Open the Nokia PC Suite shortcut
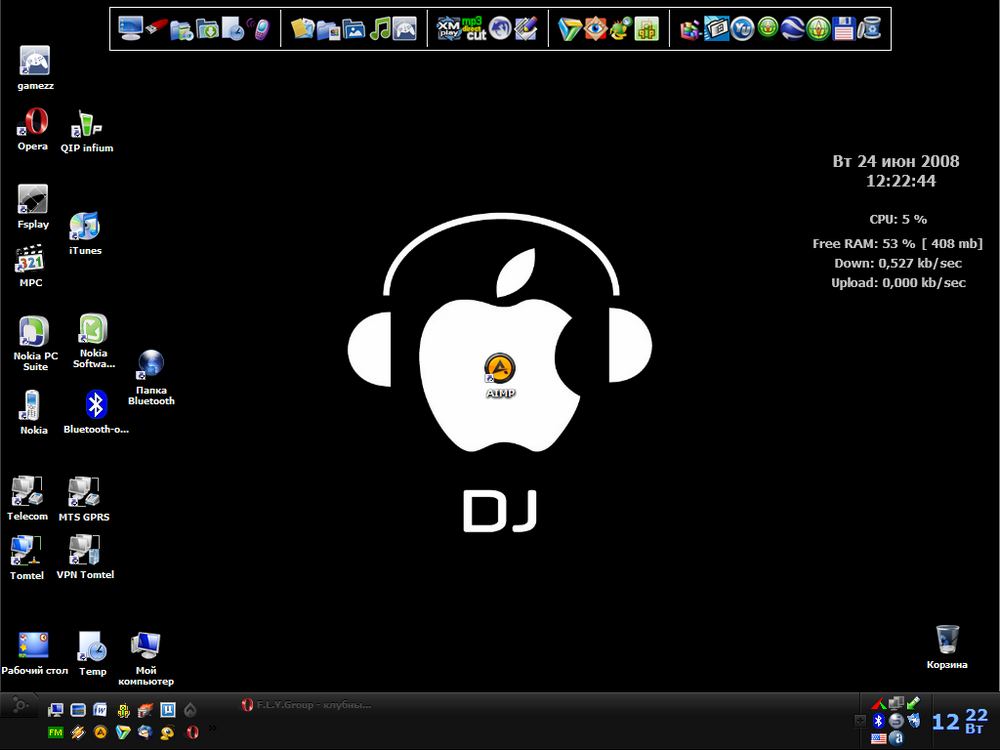Image resolution: width=1000 pixels, height=750 pixels. (35, 344)
